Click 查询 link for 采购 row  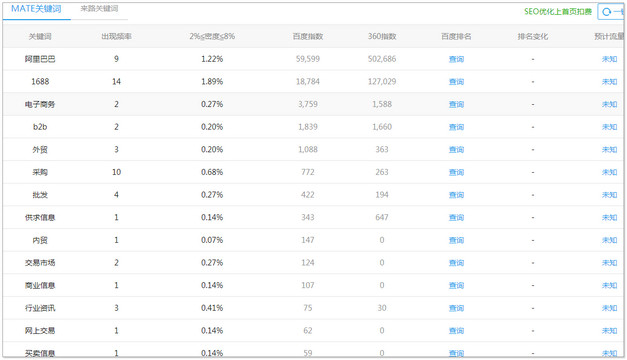456,172
